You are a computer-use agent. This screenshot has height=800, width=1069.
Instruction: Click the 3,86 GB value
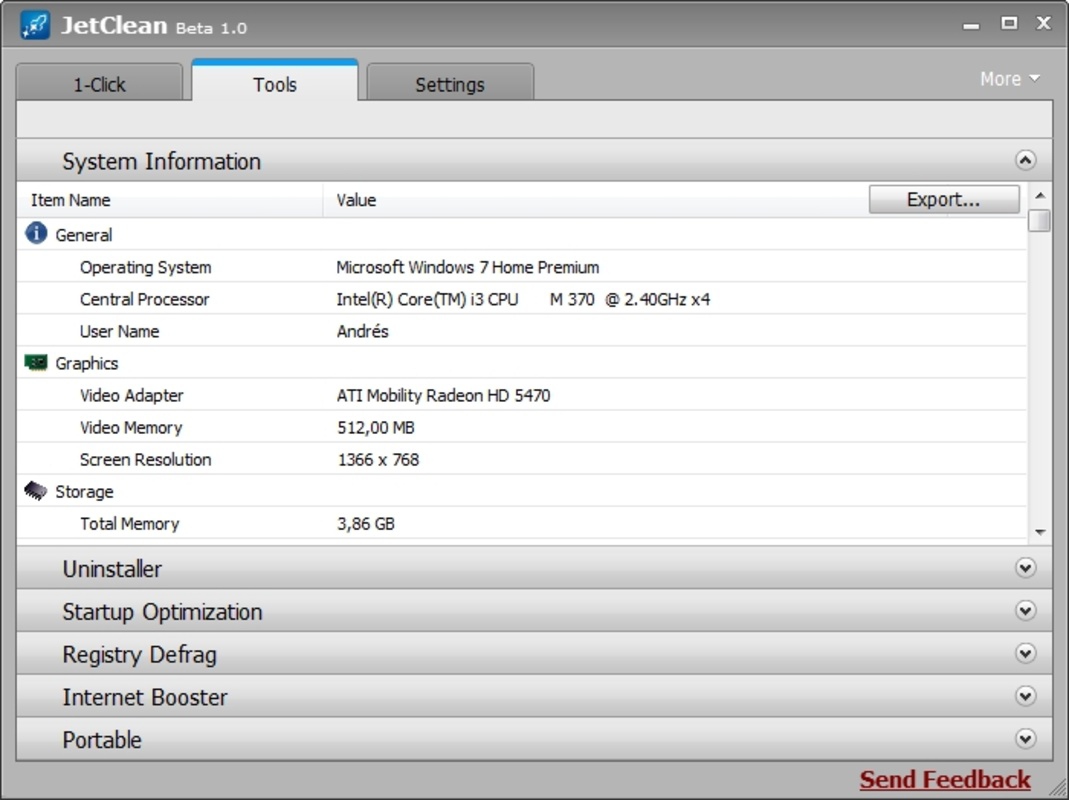coord(366,523)
